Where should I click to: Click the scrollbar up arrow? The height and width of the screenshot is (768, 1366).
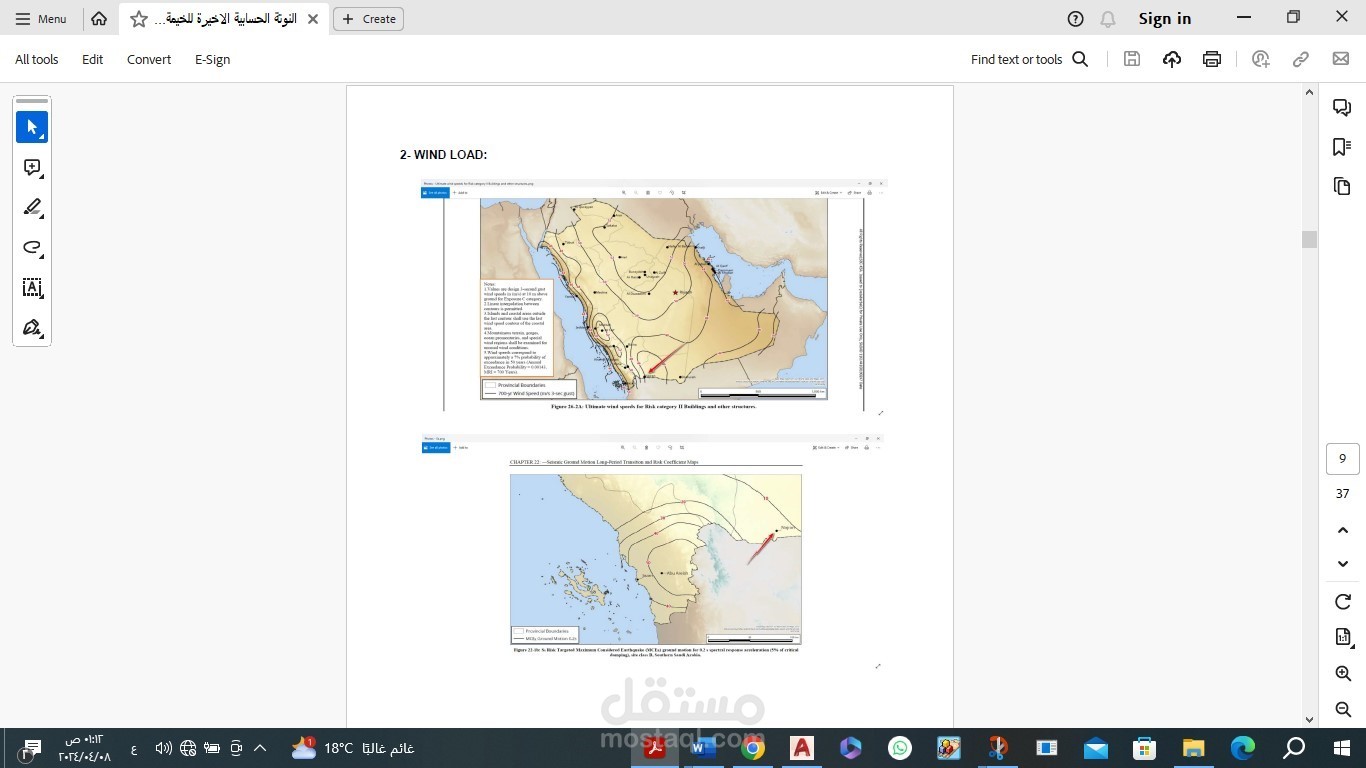pos(1309,93)
